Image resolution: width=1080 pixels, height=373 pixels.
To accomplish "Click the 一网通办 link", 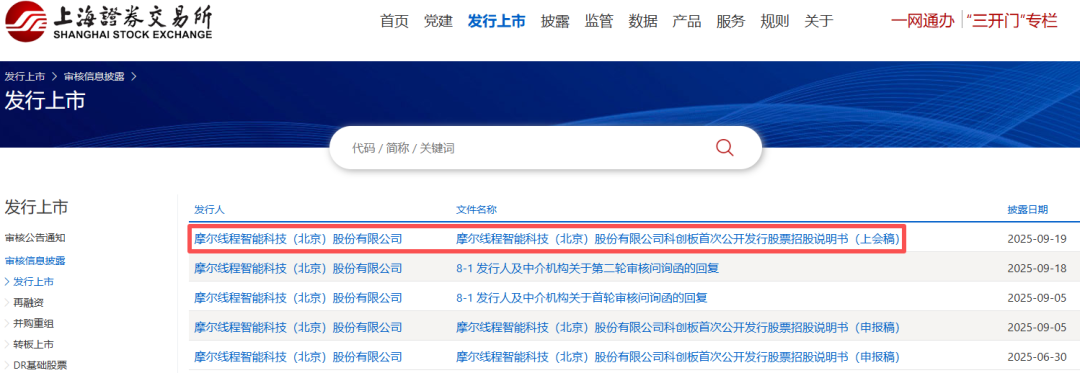I will [922, 21].
